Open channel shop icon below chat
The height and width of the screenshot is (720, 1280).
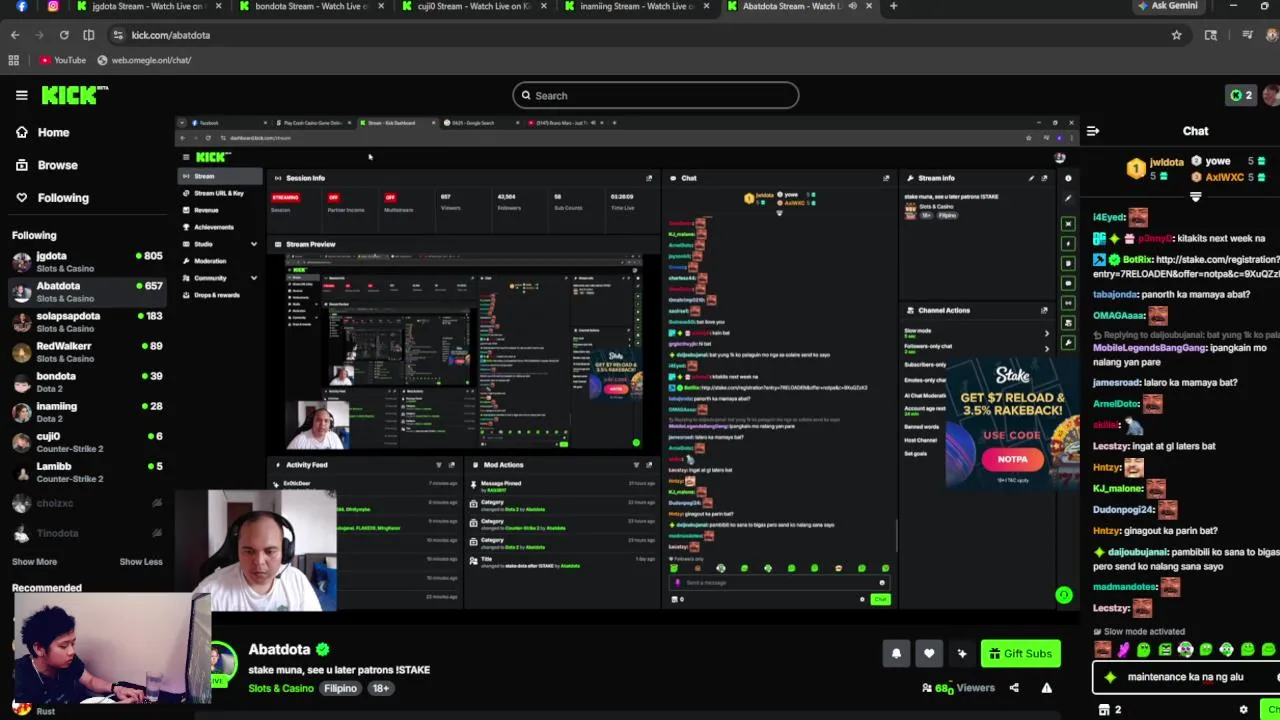pos(1104,710)
